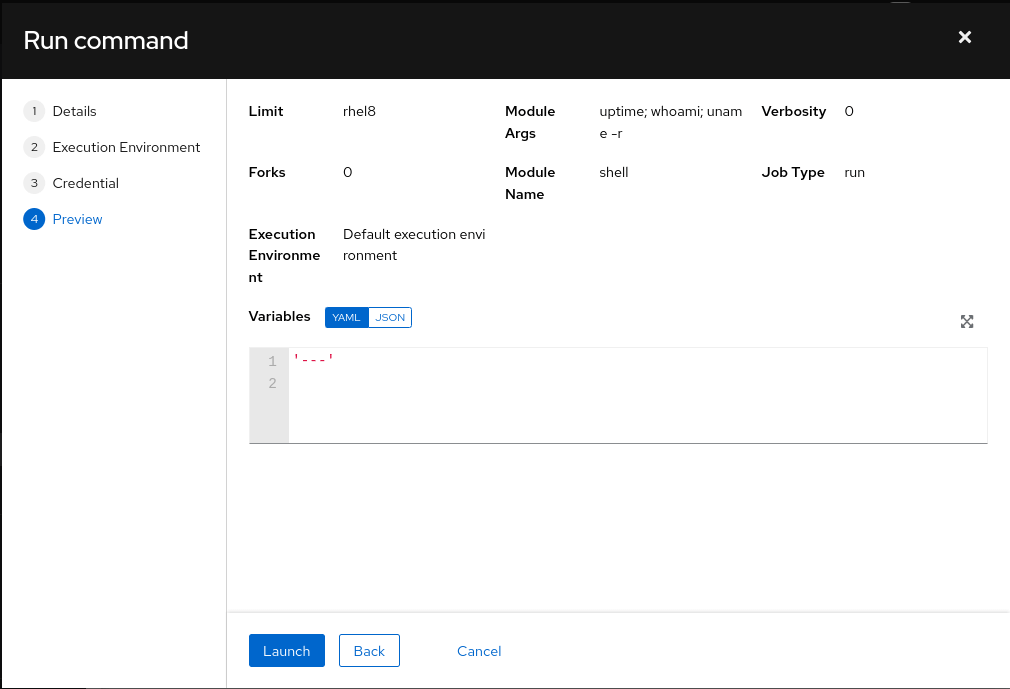Expand the Variables editor to fullscreen

point(966,321)
